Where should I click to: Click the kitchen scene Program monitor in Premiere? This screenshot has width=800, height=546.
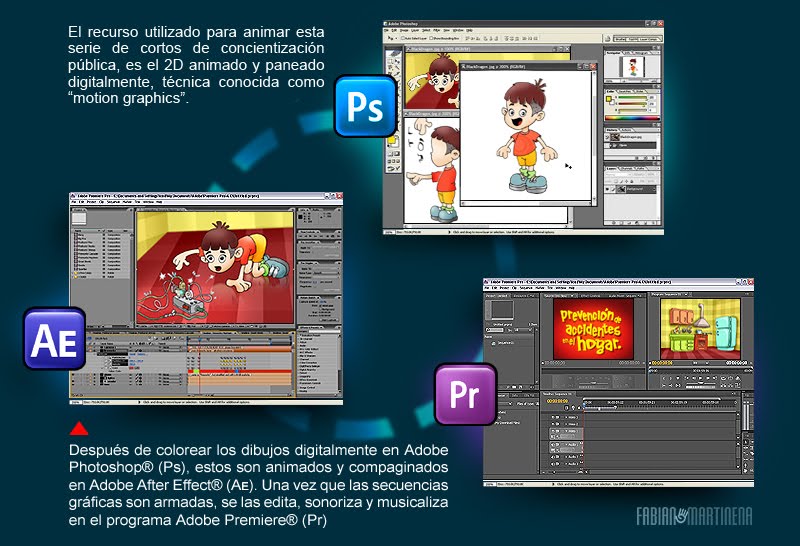701,329
